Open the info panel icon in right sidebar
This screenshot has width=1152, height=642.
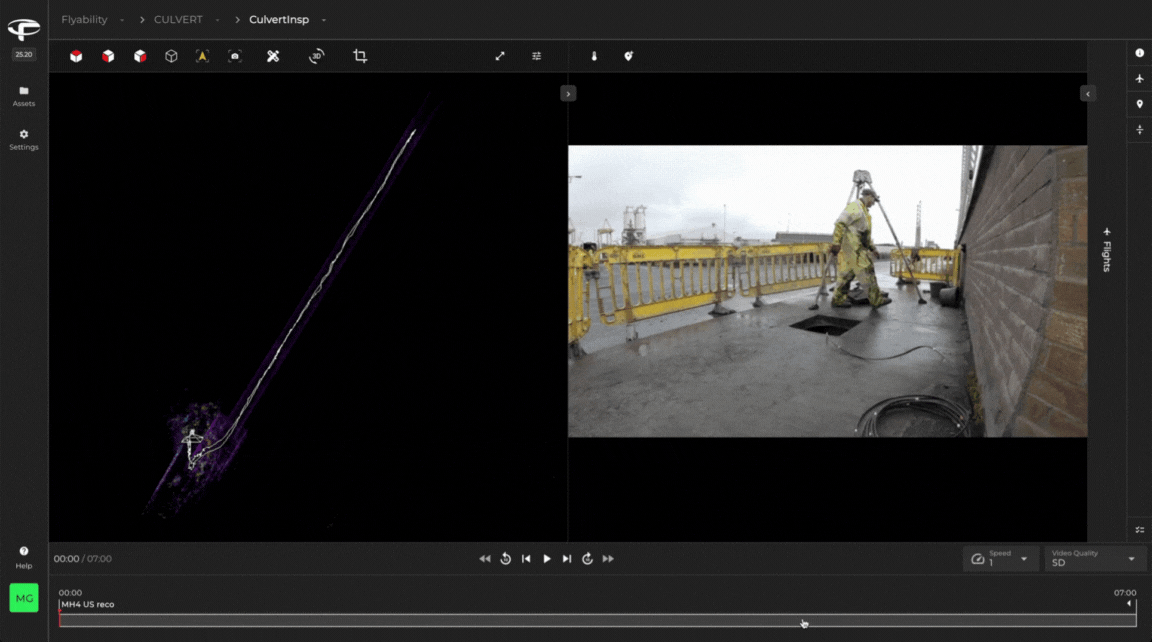point(1139,53)
